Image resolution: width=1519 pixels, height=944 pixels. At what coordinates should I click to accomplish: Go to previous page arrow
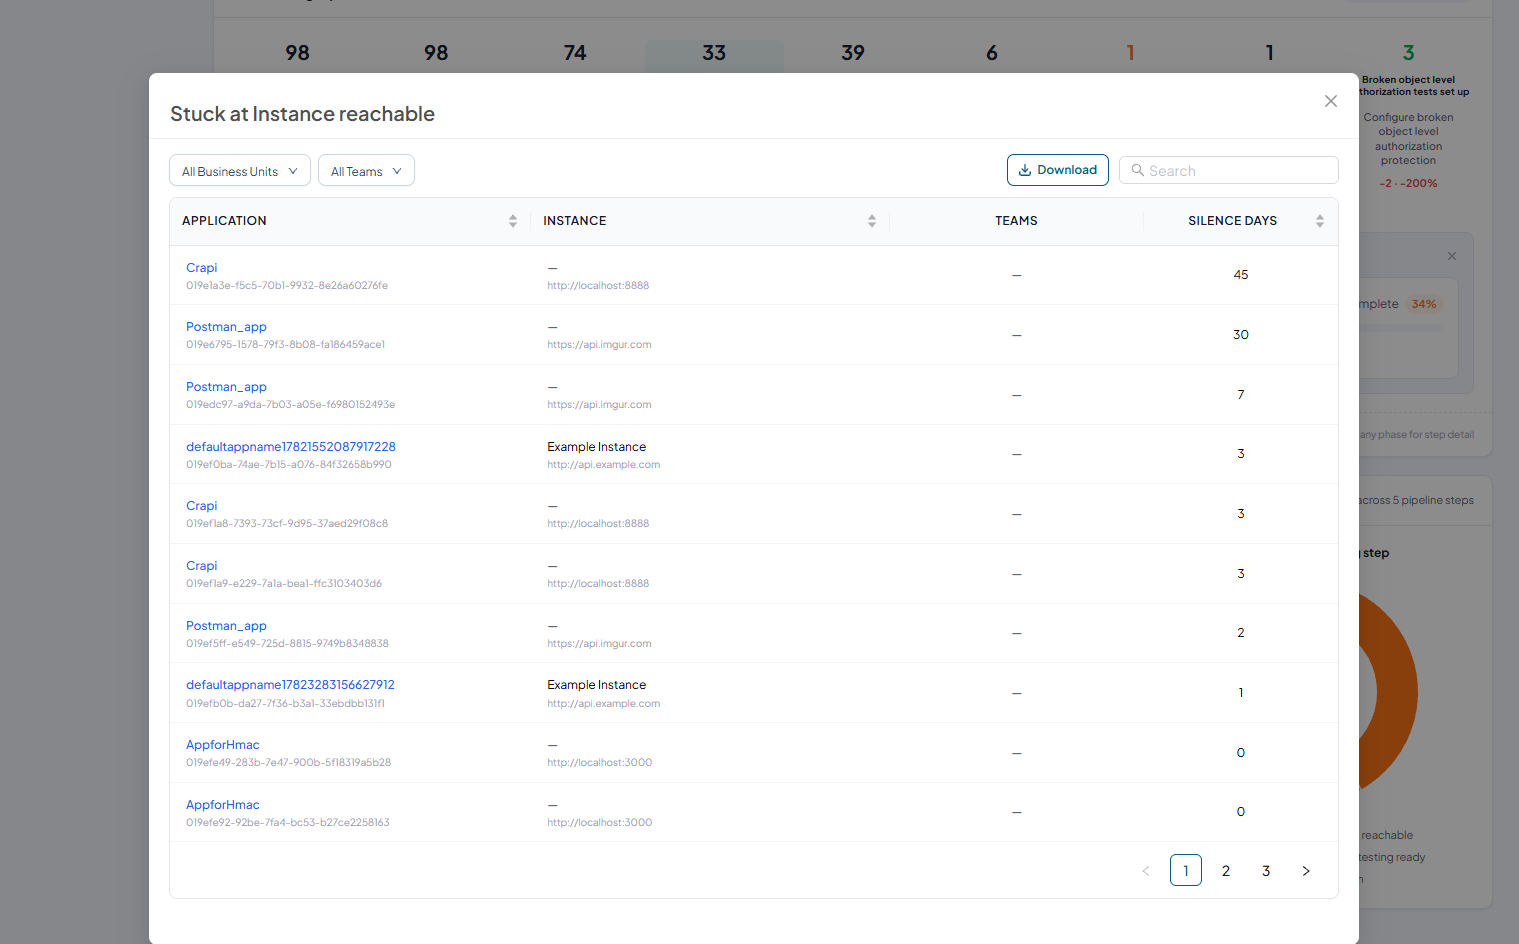1146,871
